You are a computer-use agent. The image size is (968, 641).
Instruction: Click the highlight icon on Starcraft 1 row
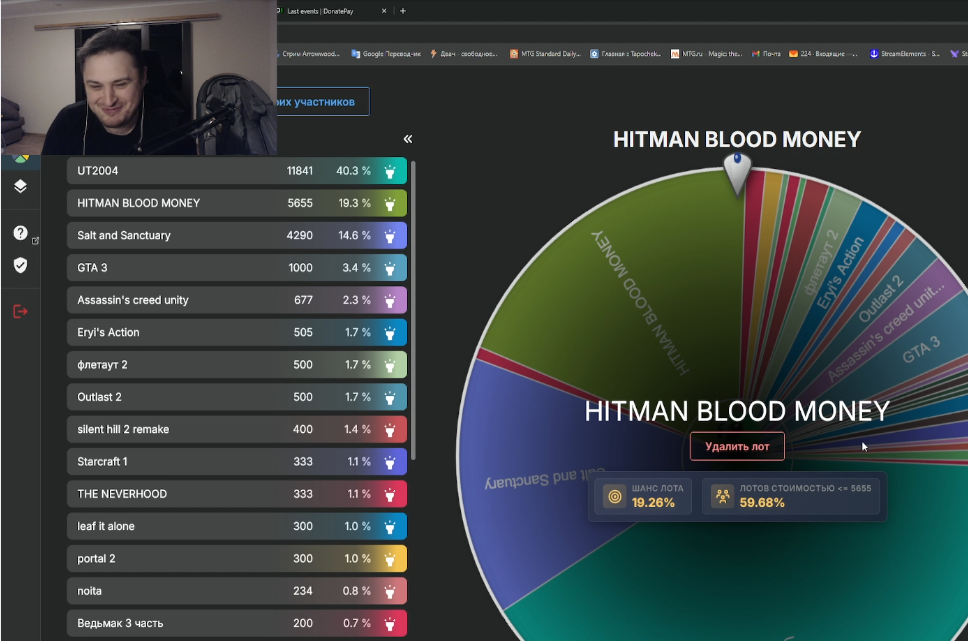point(390,462)
